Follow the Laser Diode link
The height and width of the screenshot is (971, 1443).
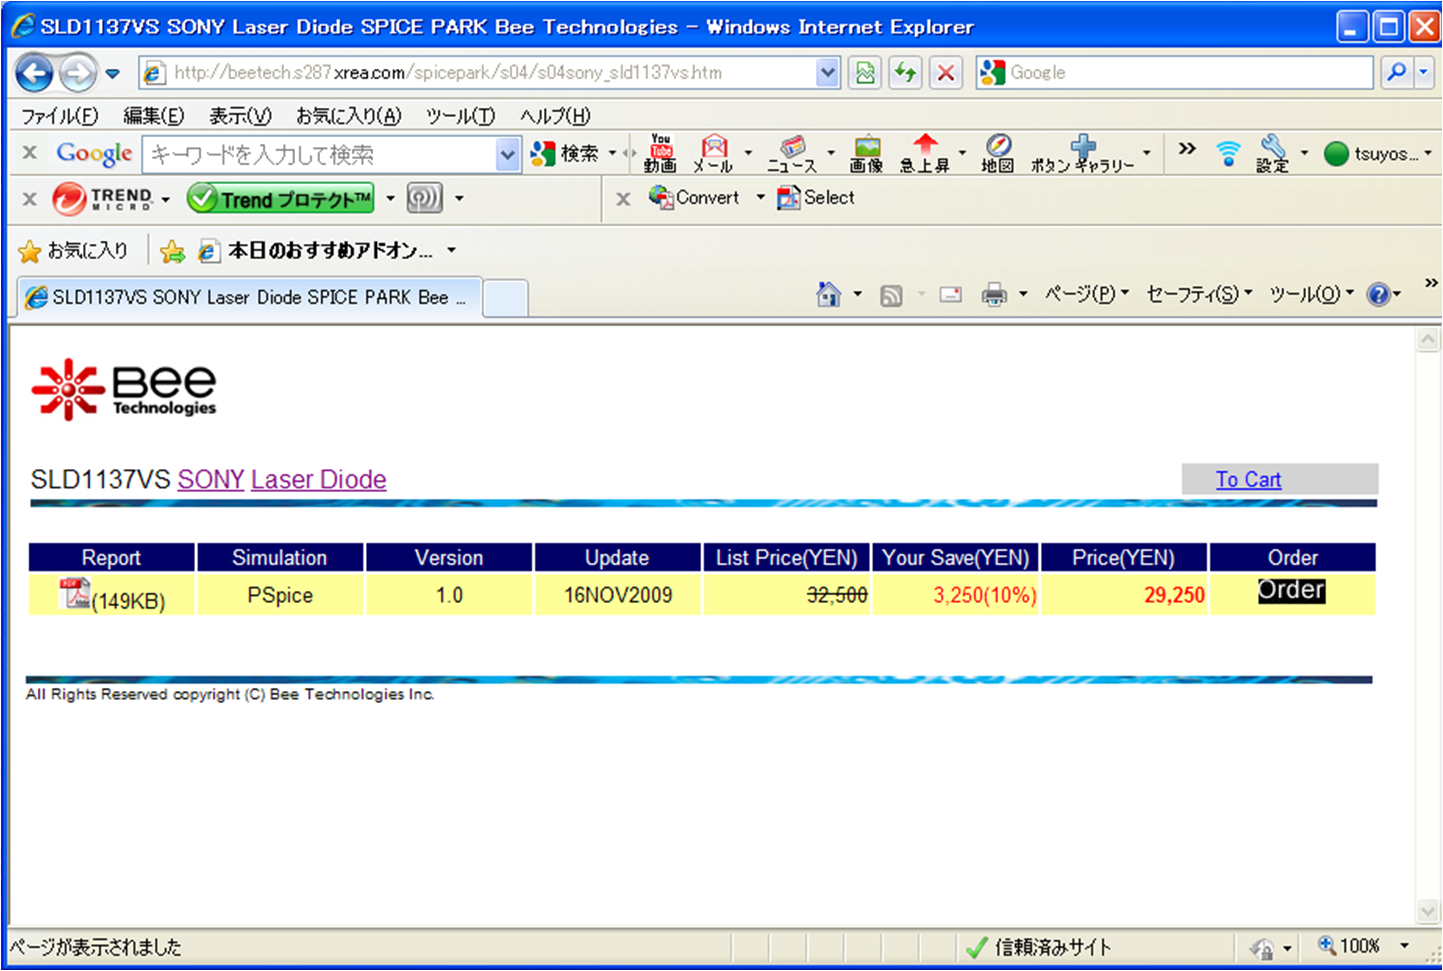point(318,479)
